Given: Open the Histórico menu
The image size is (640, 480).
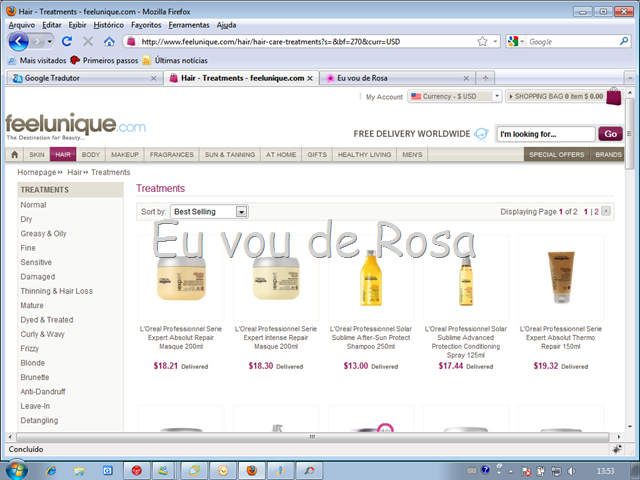Looking at the screenshot, I should coord(108,25).
